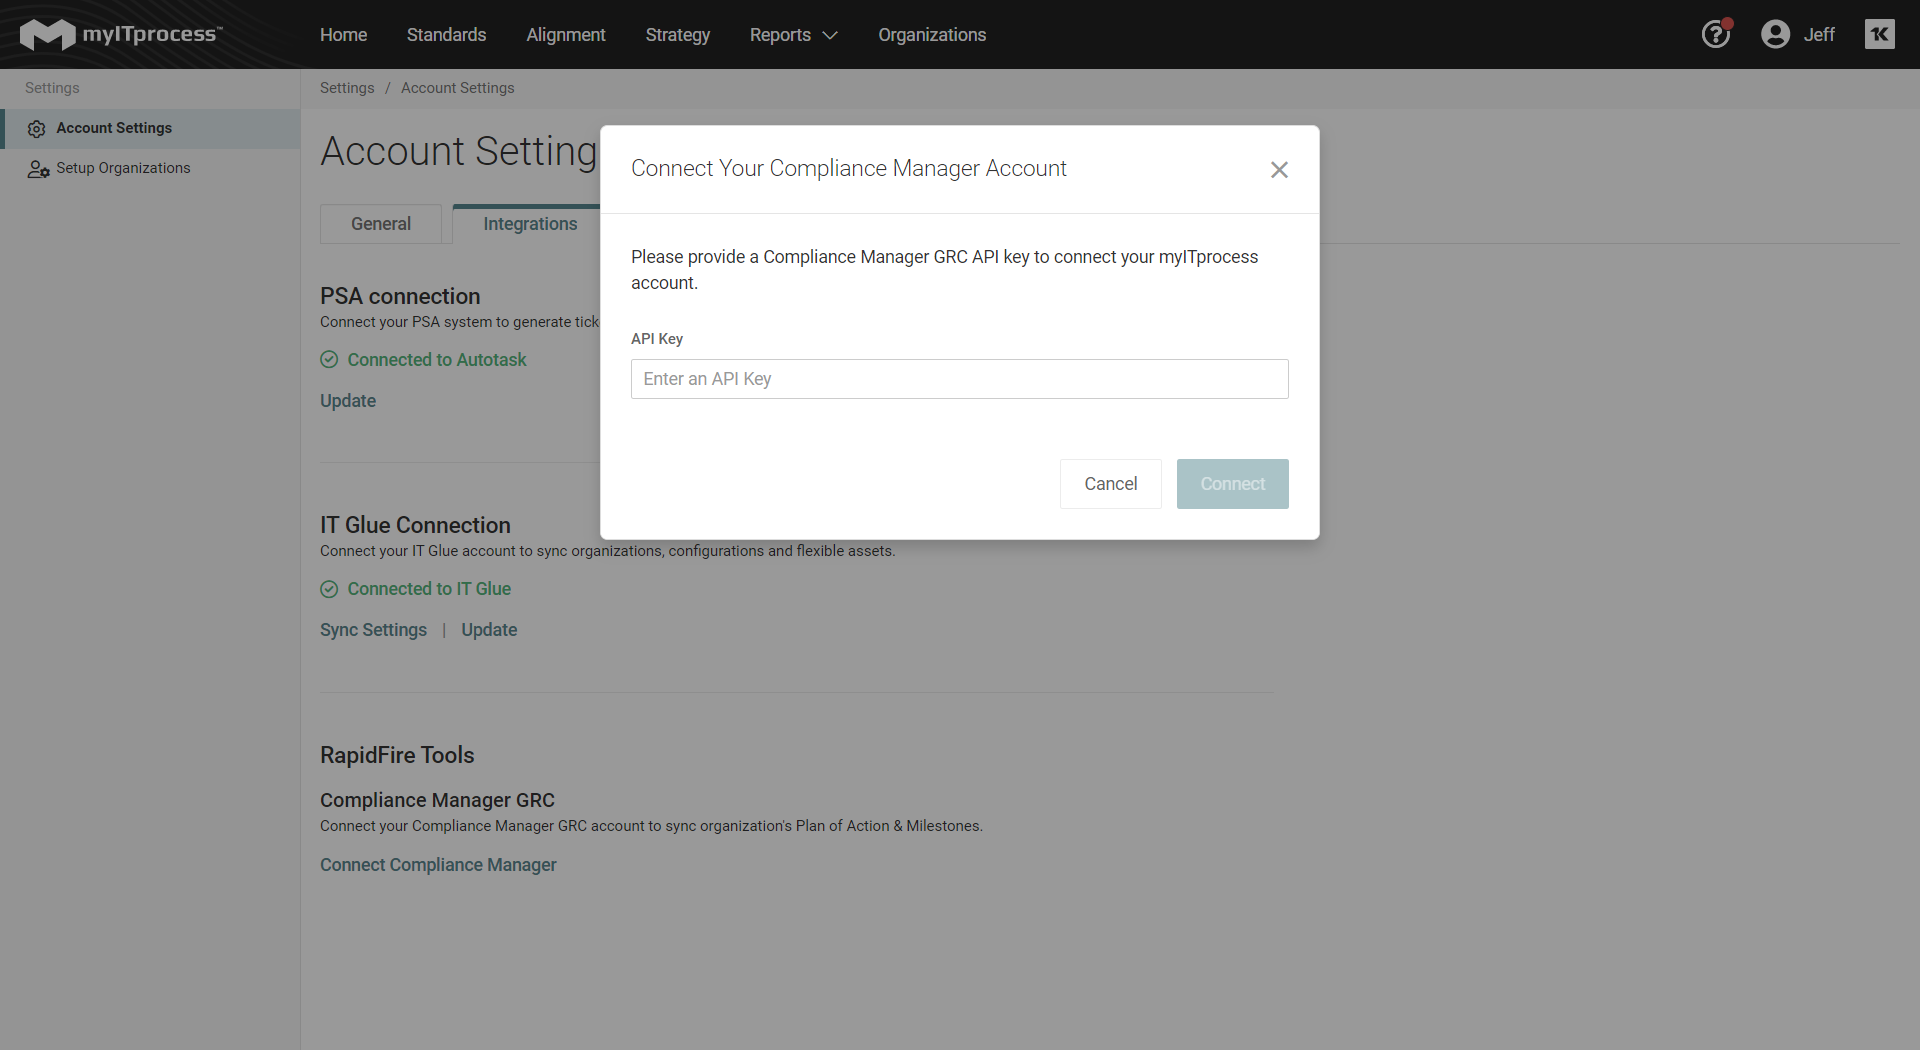Expand the Reports dropdown chevron
This screenshot has width=1920, height=1050.
coord(830,35)
